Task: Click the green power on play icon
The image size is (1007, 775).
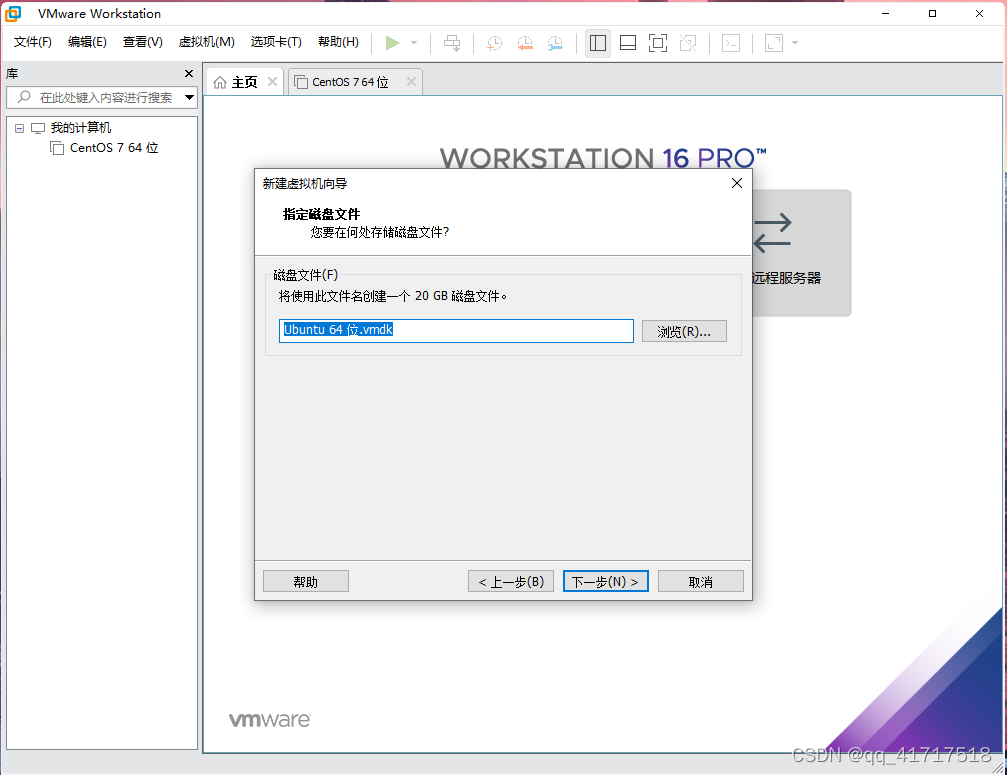Action: click(392, 43)
